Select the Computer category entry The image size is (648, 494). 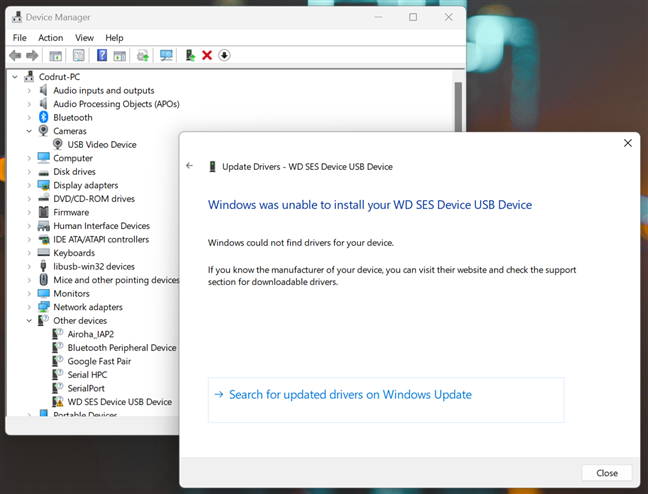coord(73,158)
